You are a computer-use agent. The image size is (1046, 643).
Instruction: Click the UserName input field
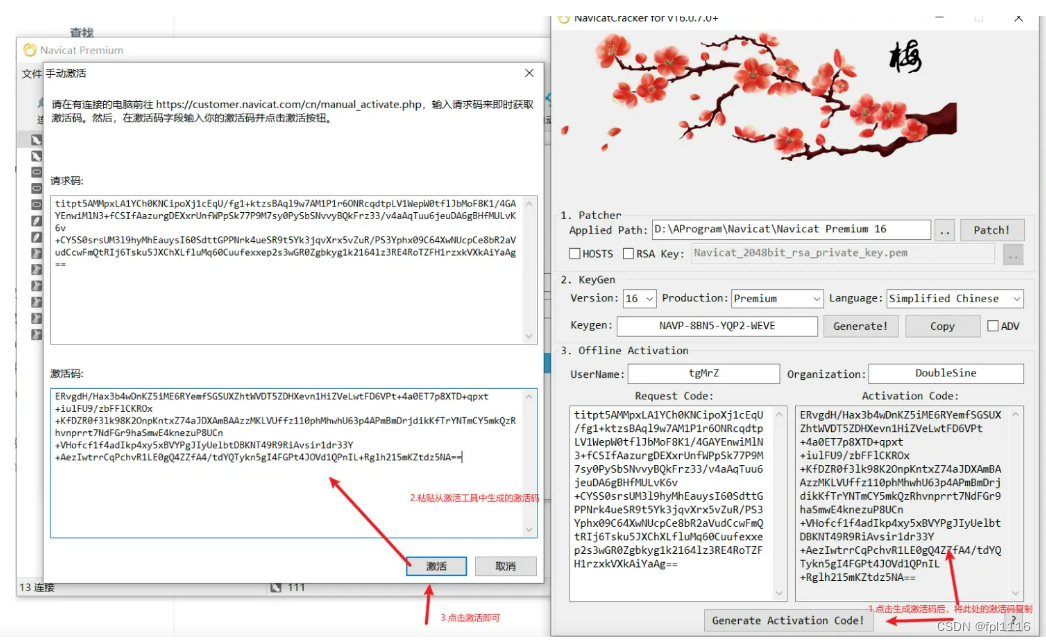point(704,374)
